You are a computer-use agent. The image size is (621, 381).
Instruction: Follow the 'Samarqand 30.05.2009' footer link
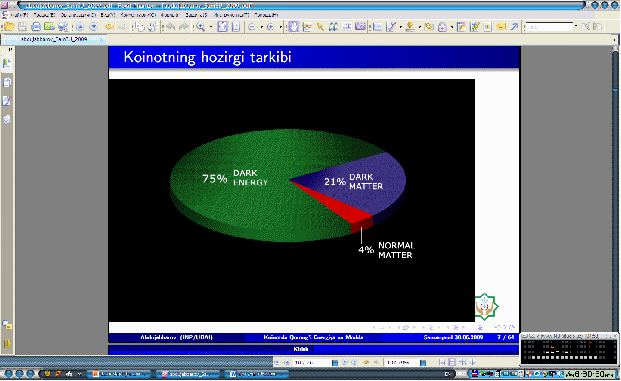click(x=453, y=337)
